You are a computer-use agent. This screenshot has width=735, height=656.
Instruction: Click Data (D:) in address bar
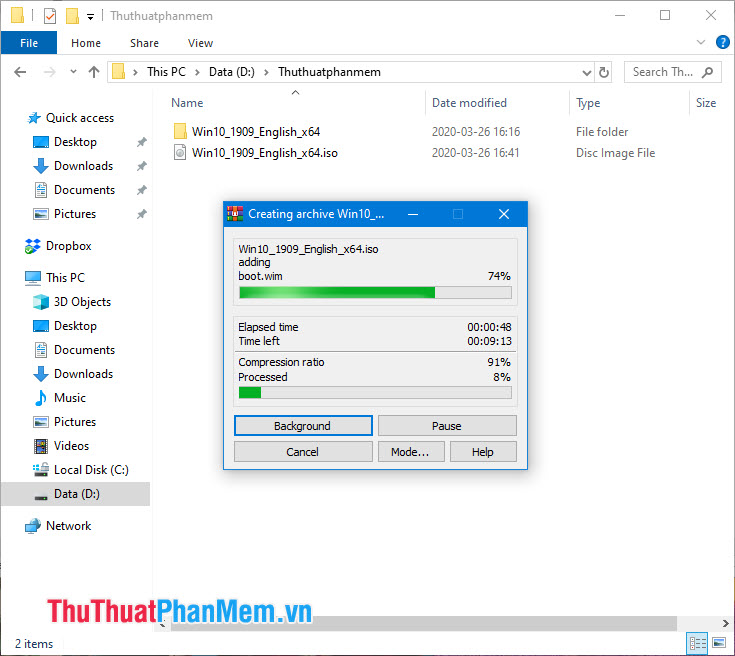coord(232,72)
